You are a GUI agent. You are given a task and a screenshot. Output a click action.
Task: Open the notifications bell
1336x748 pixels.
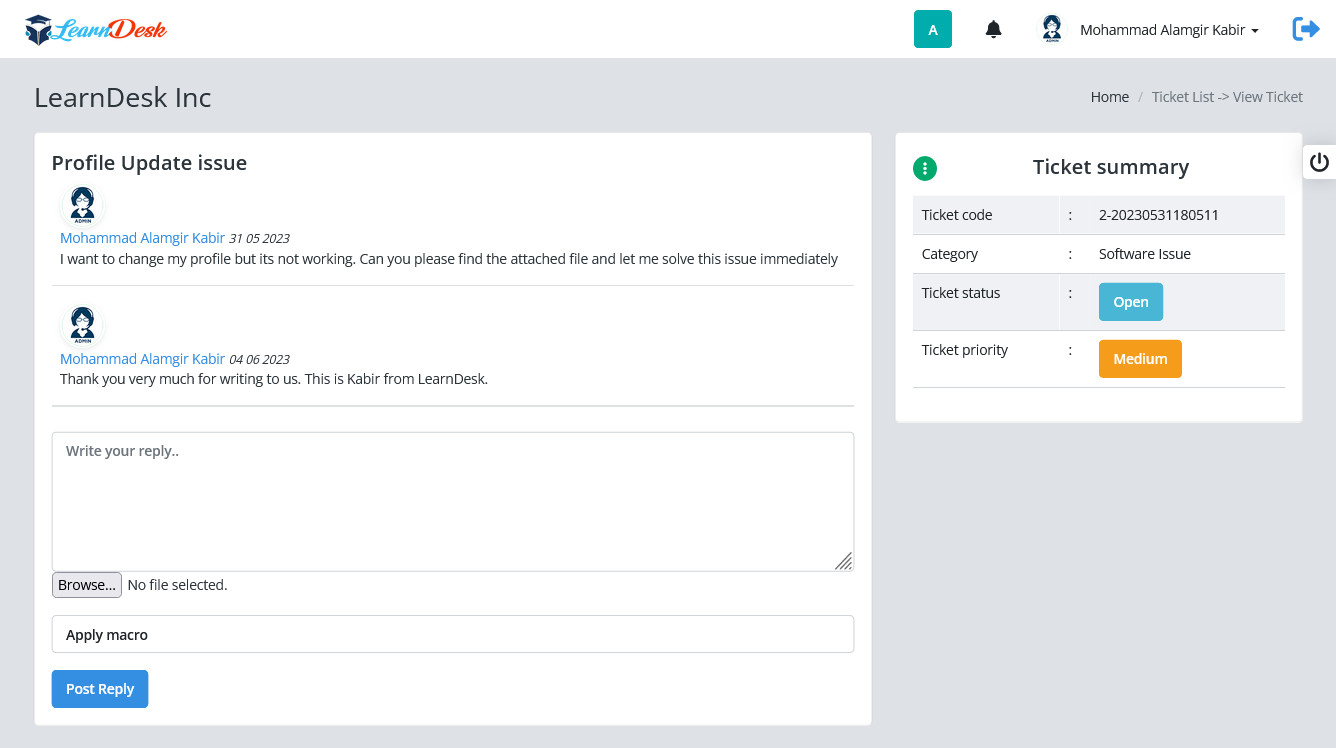pyautogui.click(x=993, y=29)
